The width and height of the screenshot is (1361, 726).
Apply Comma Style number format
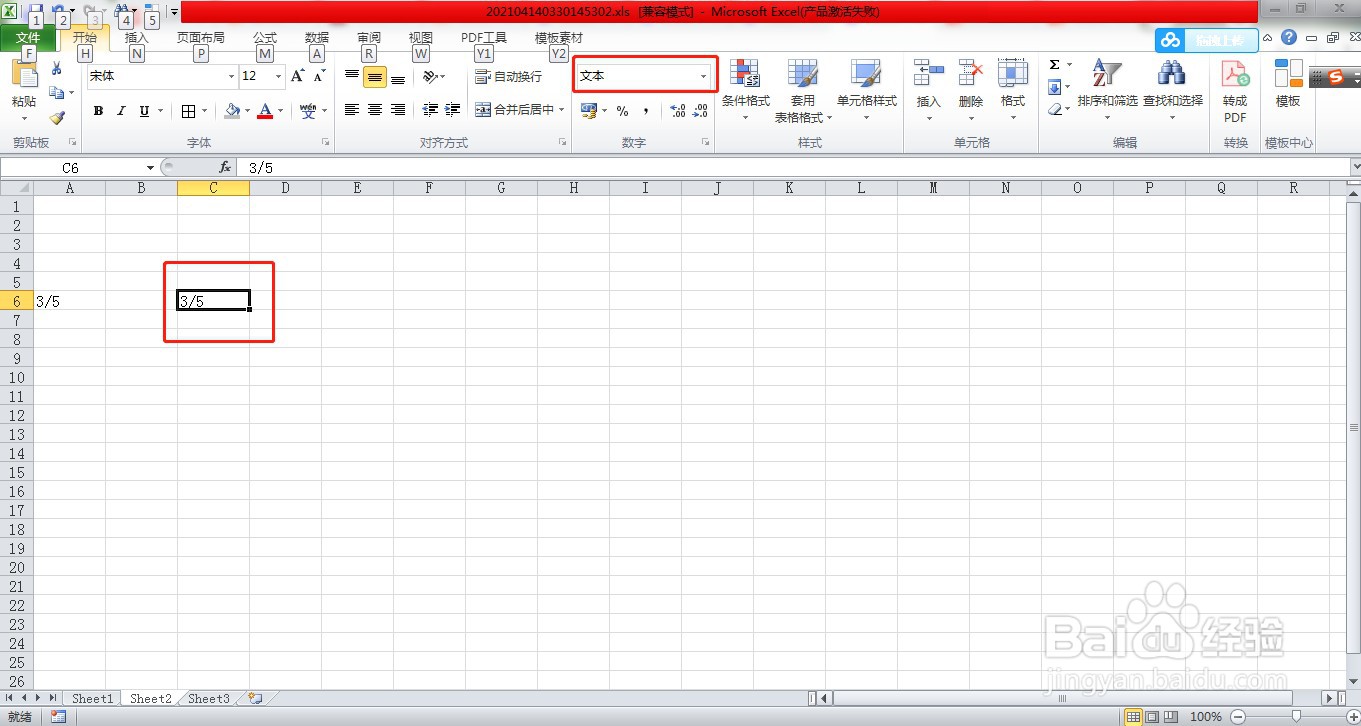[646, 111]
